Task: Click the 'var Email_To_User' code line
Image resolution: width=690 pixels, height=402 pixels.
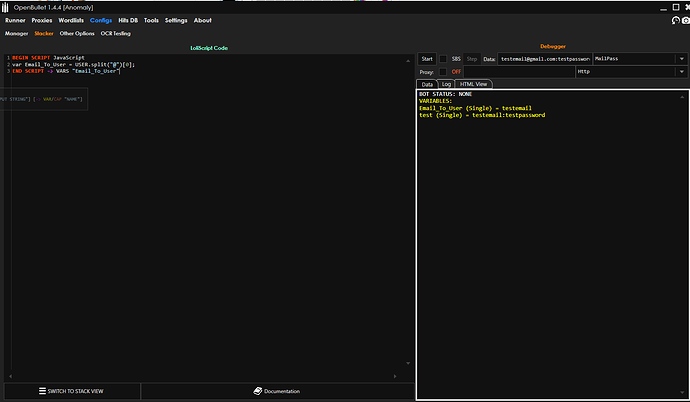Action: coord(73,64)
